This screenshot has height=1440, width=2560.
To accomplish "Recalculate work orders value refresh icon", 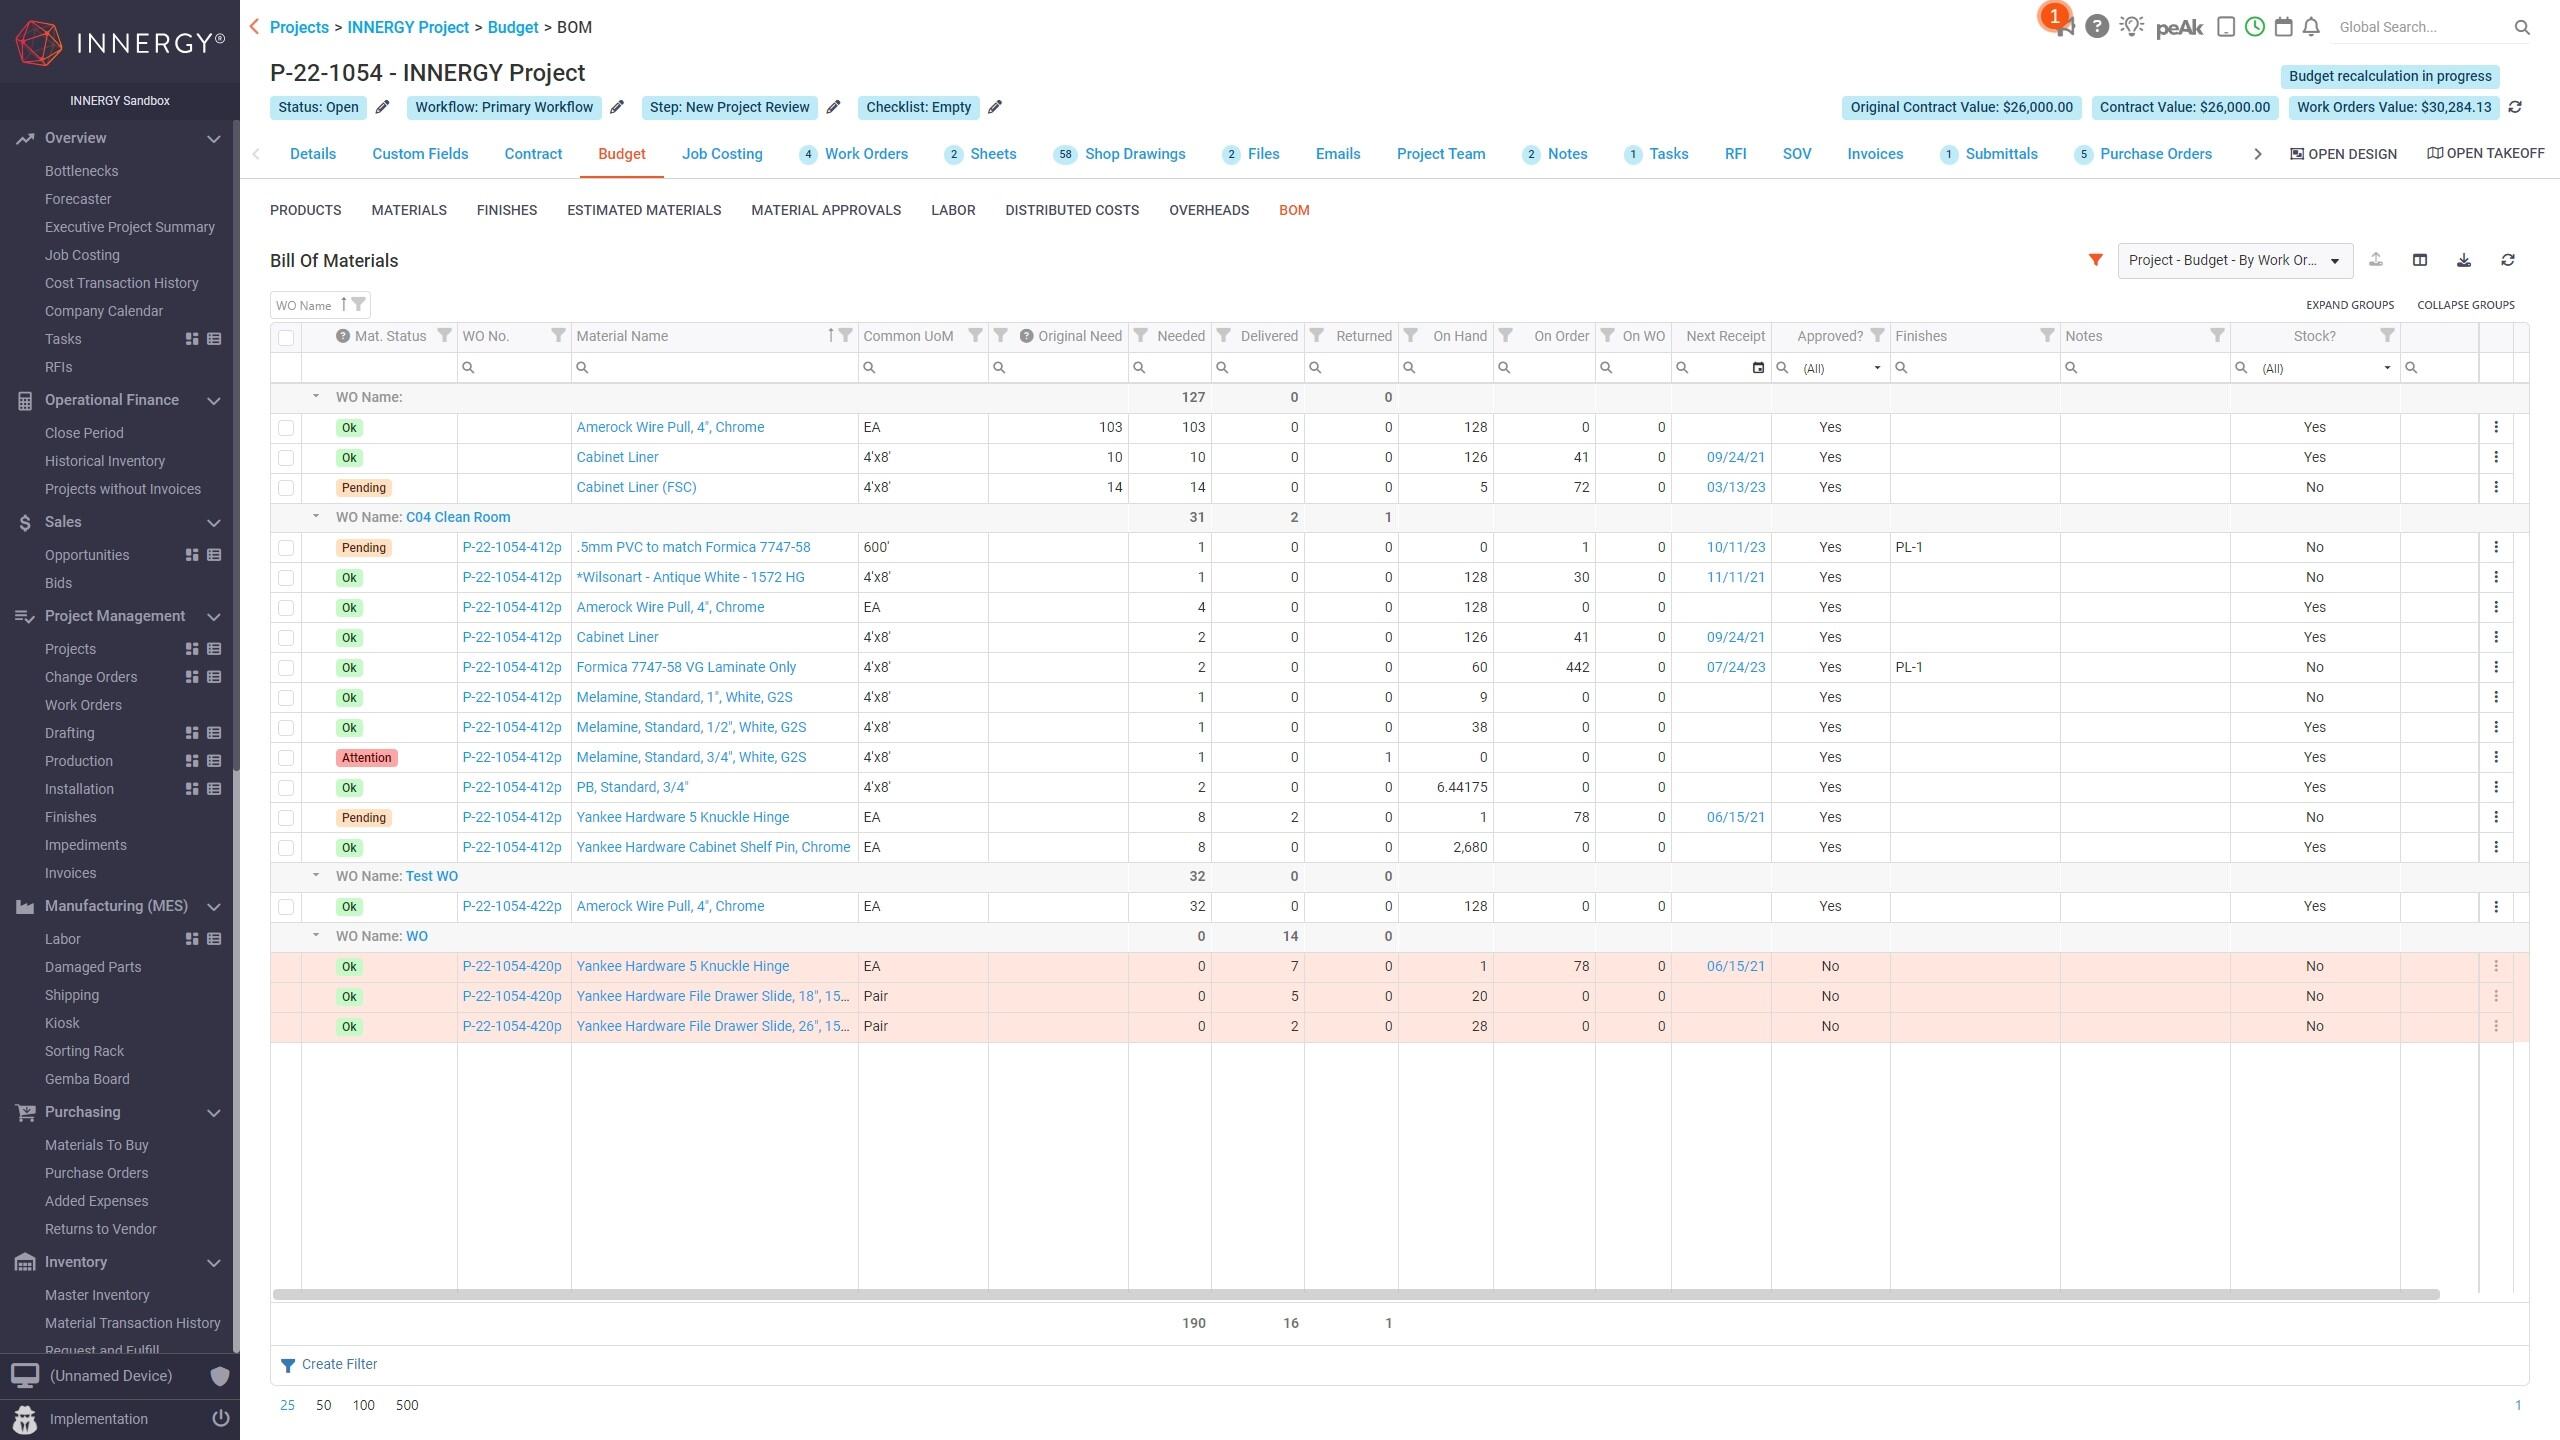I will coord(2514,107).
